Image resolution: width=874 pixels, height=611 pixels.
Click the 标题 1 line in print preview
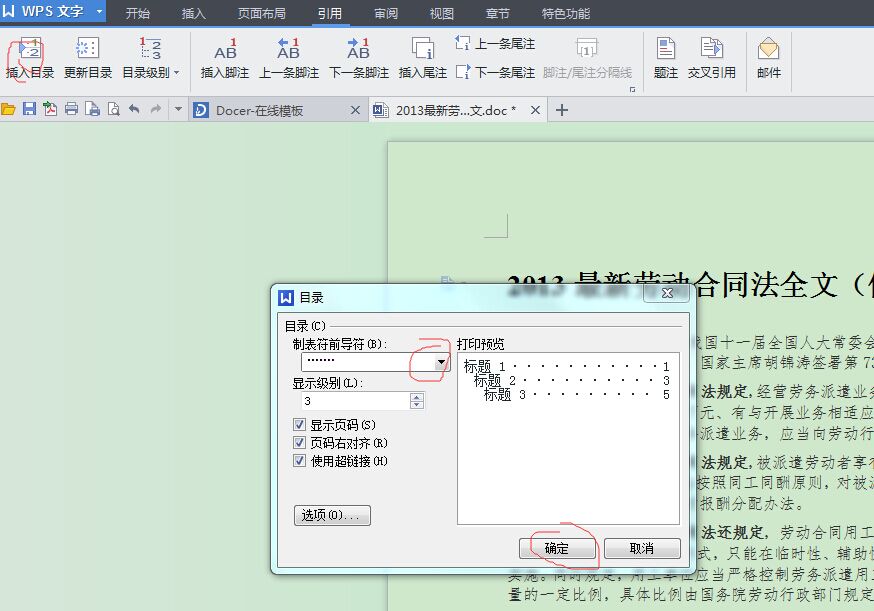click(x=566, y=366)
